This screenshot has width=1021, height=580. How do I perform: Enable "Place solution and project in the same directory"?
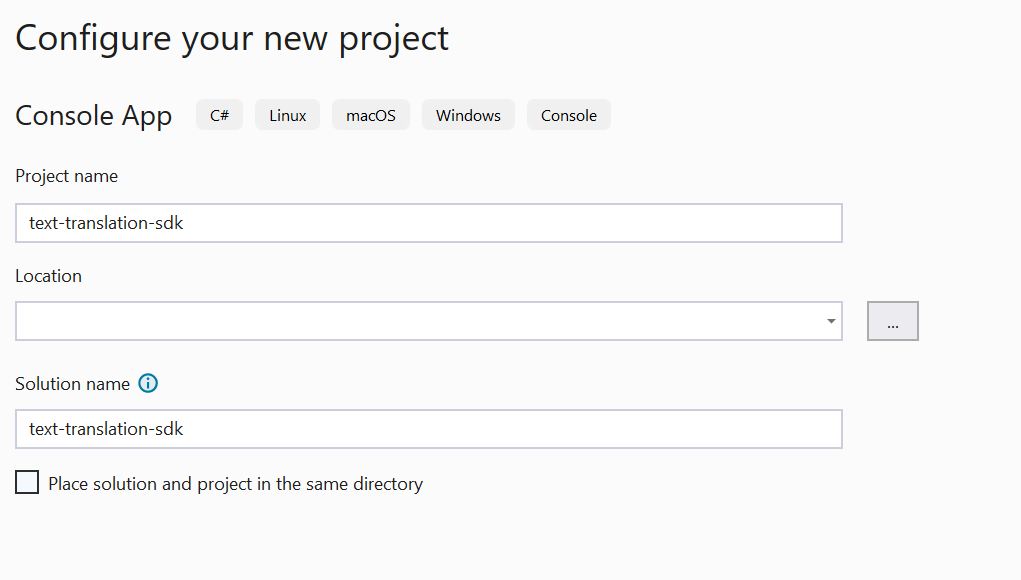[x=27, y=482]
